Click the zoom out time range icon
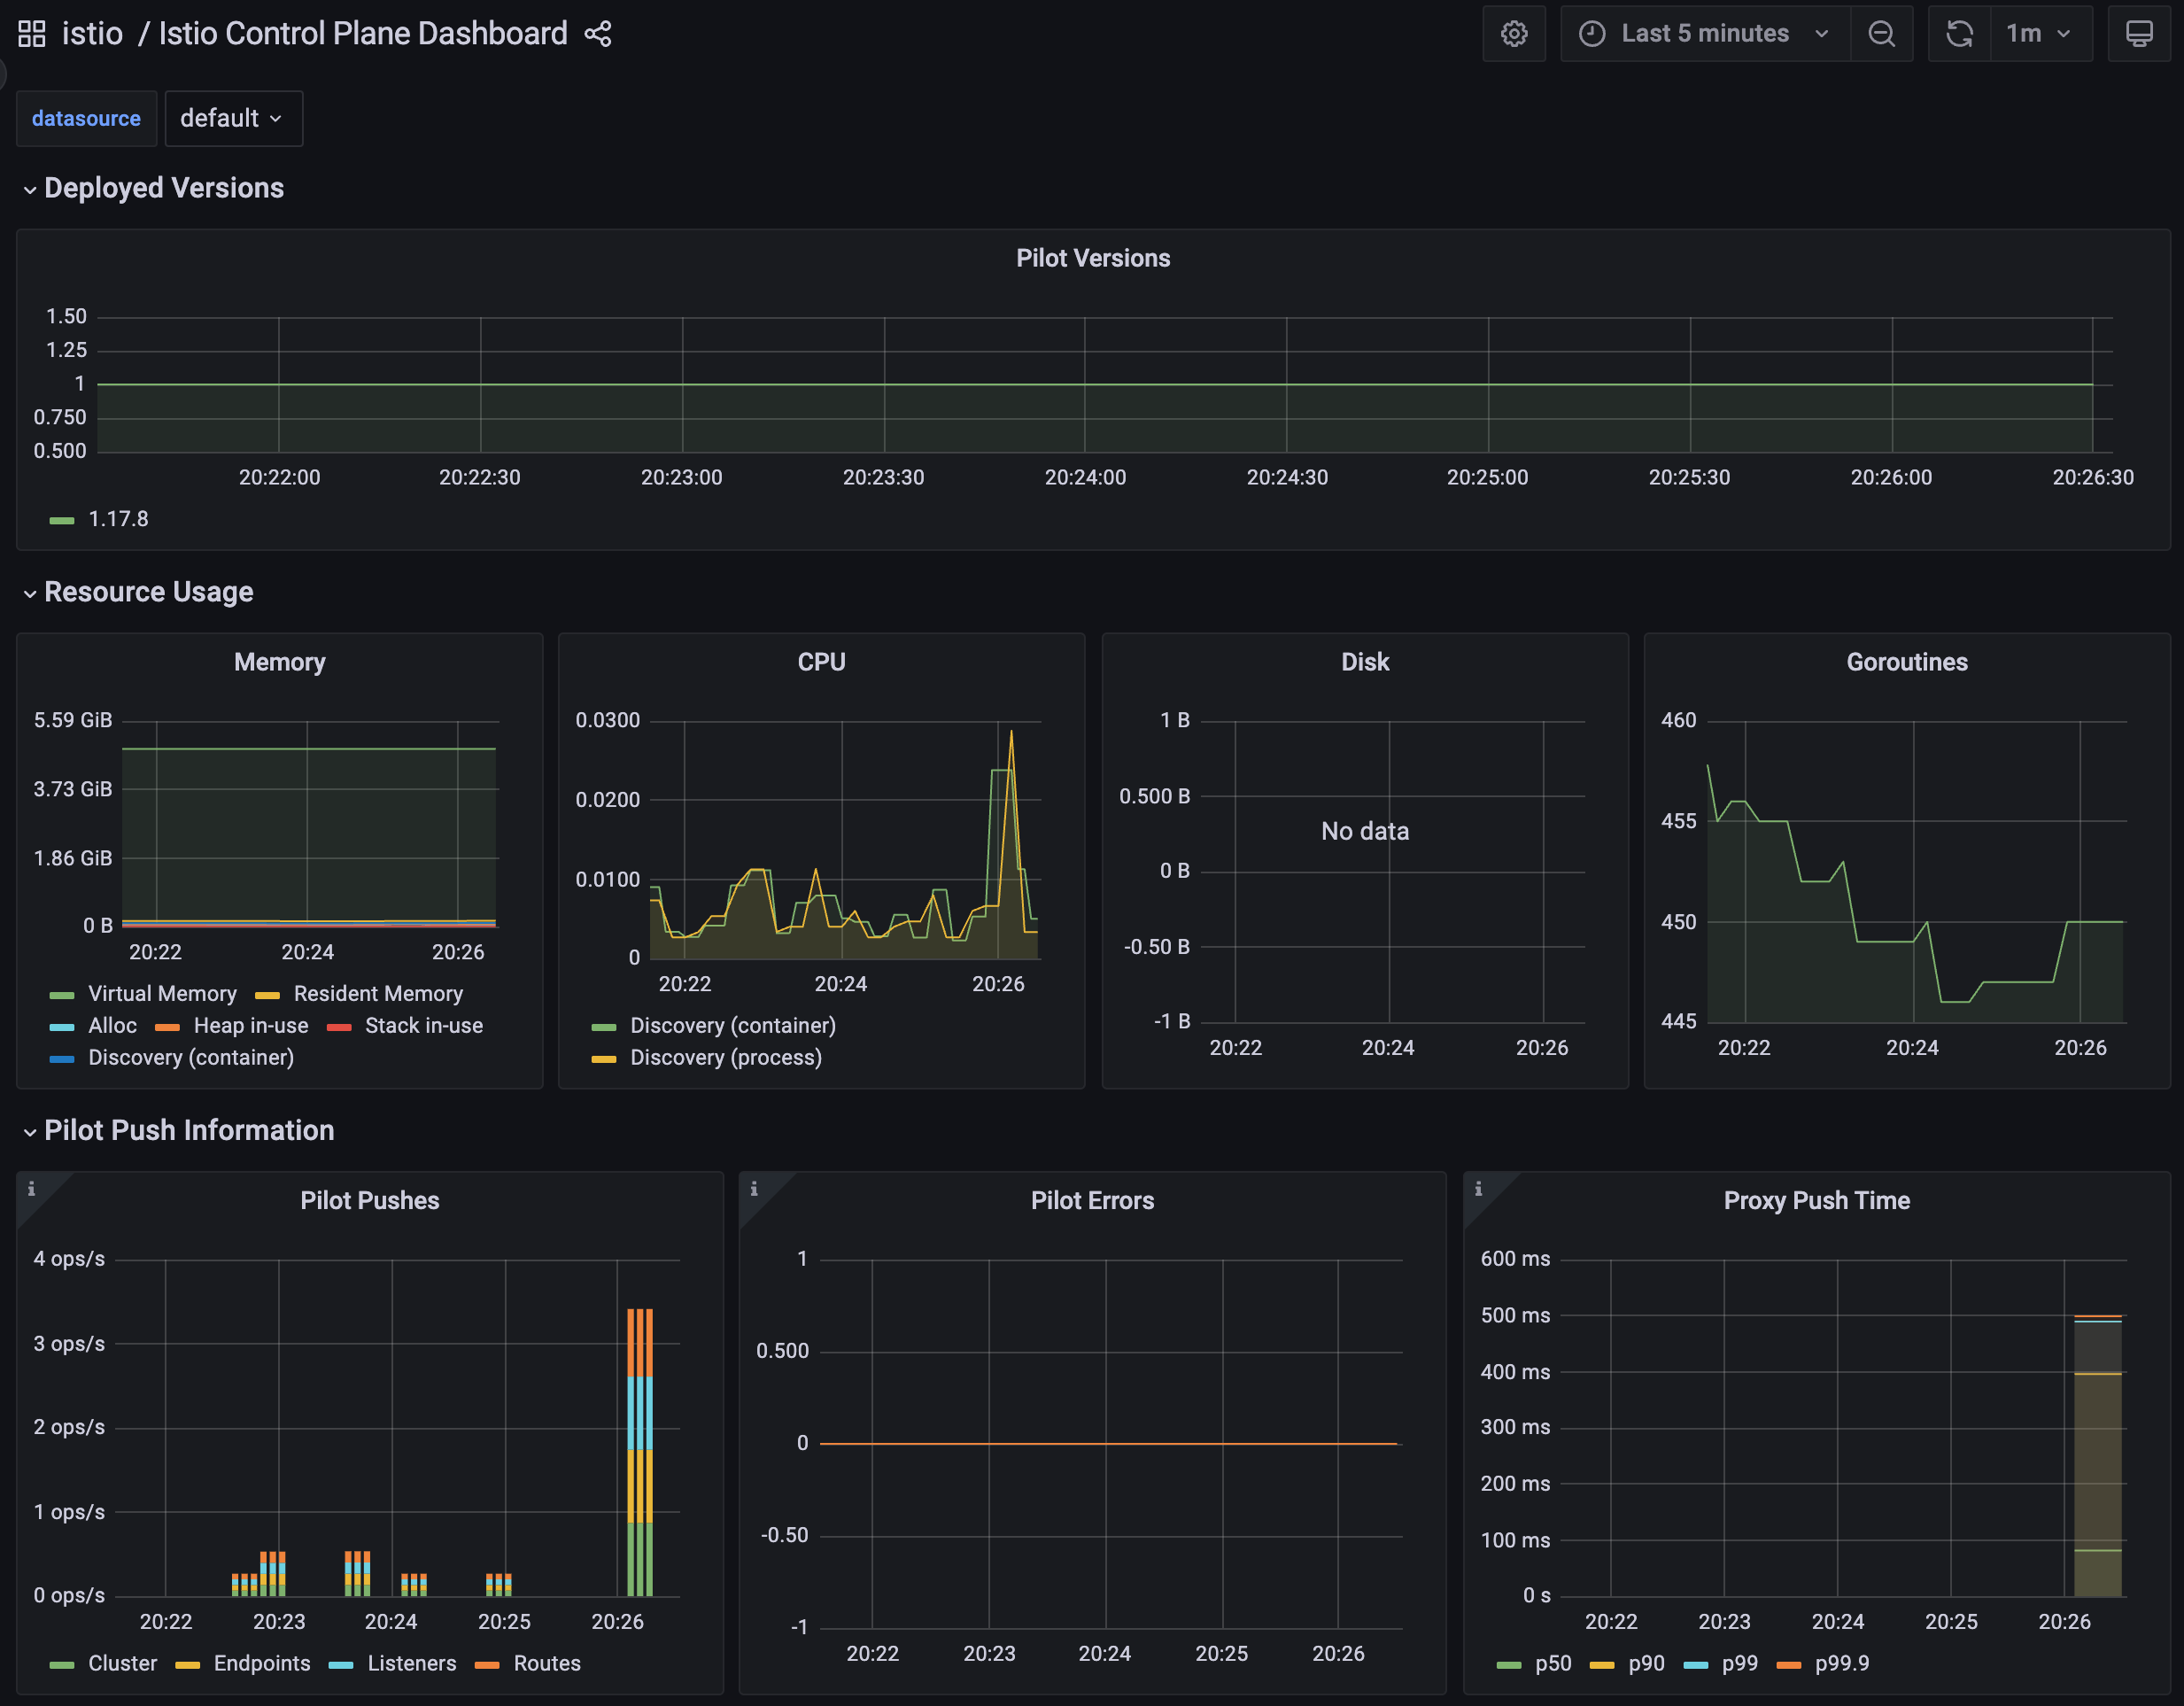The width and height of the screenshot is (2184, 1706). click(x=1881, y=34)
